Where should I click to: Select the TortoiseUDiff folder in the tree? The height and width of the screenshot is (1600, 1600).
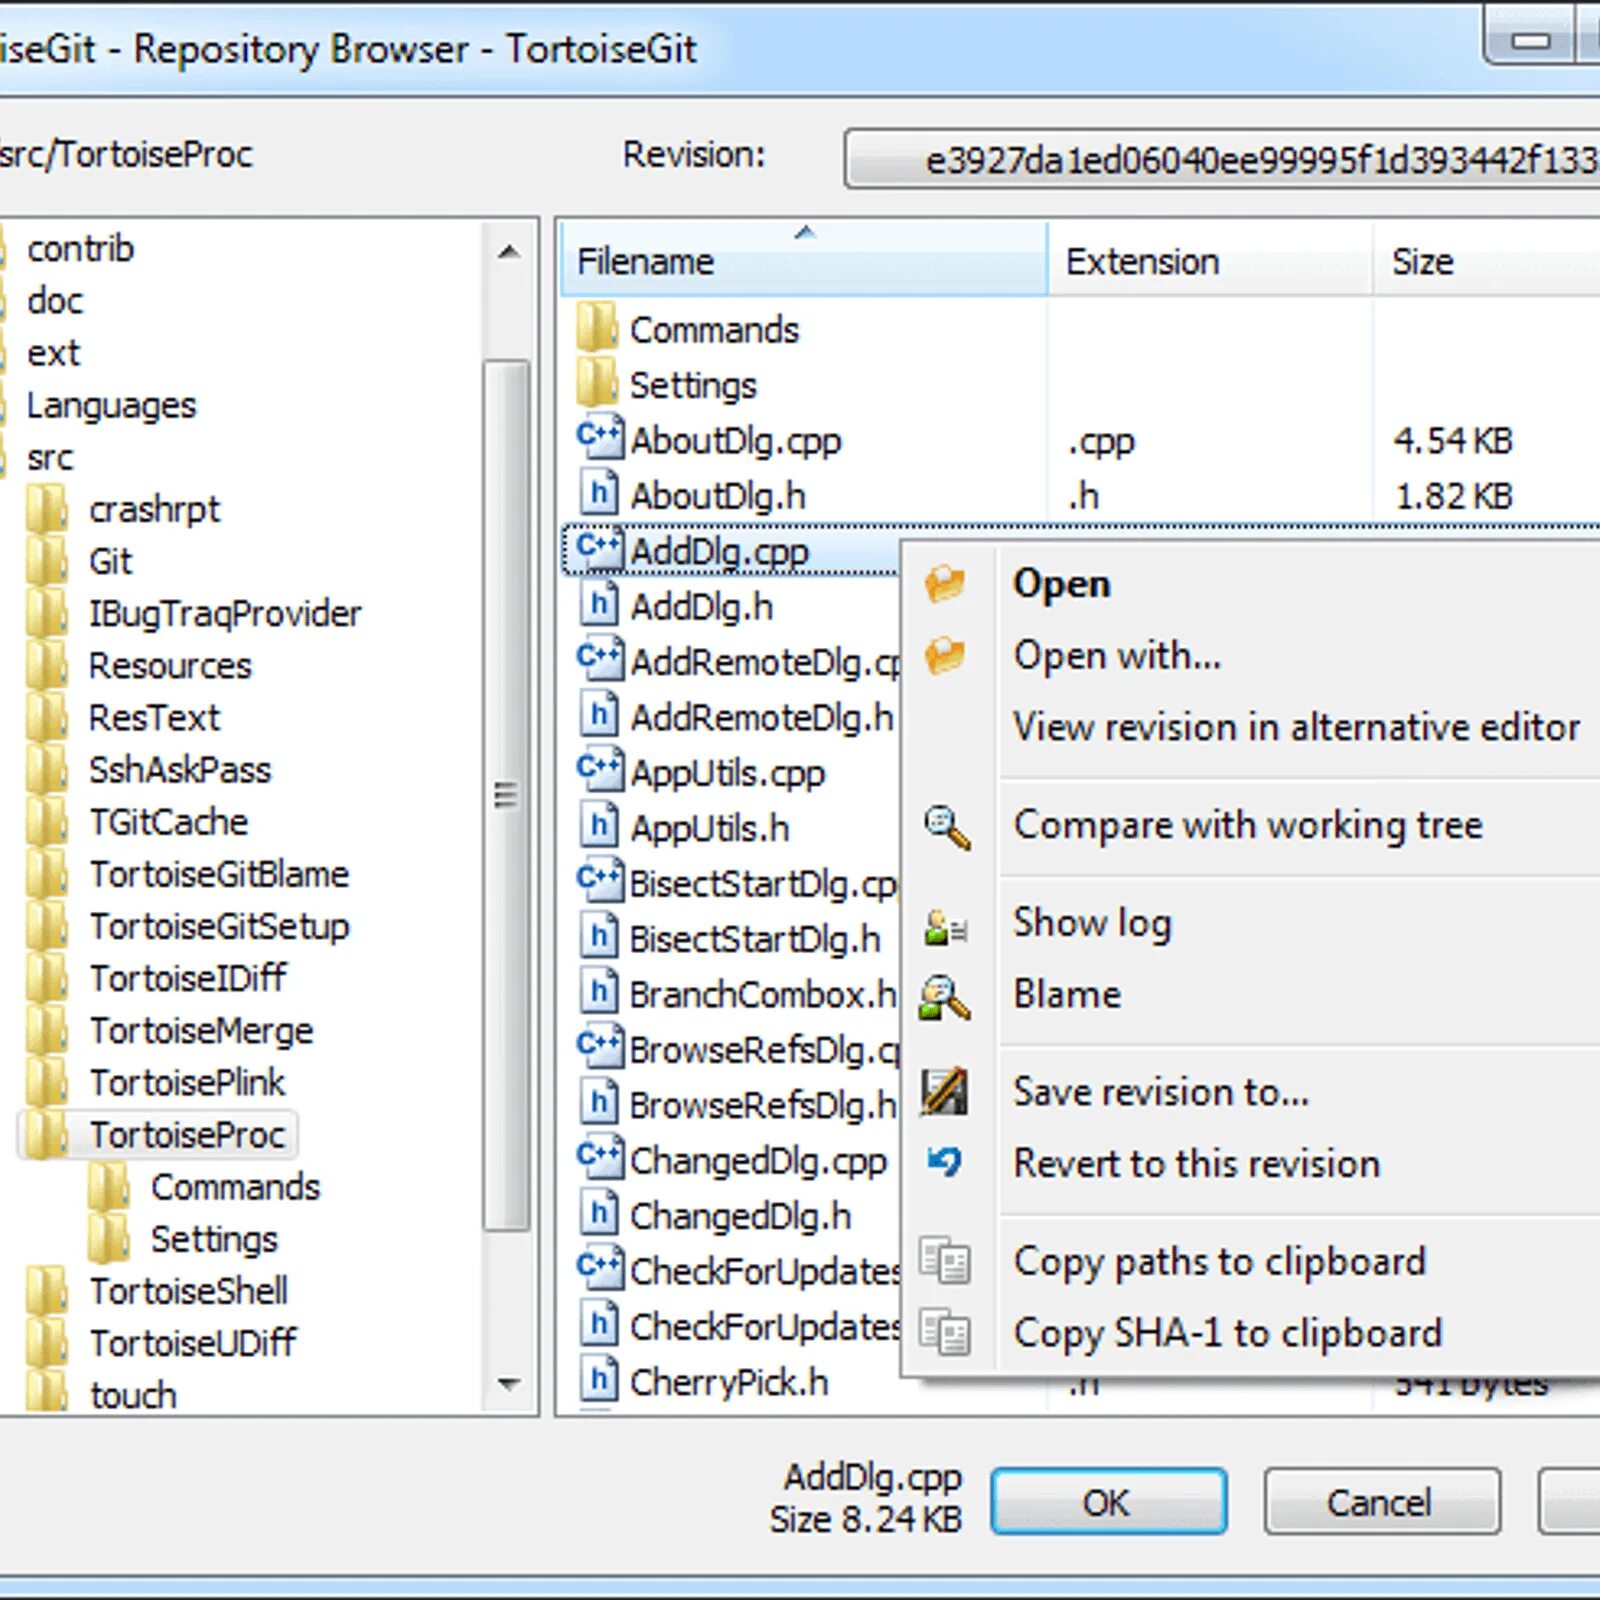pos(193,1343)
